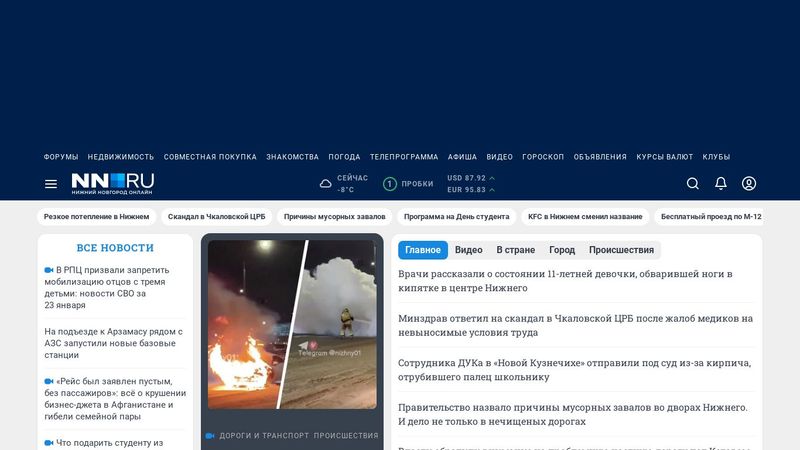The height and width of the screenshot is (450, 800).
Task: Open news 'Что подарить студенту'
Action: point(104,443)
